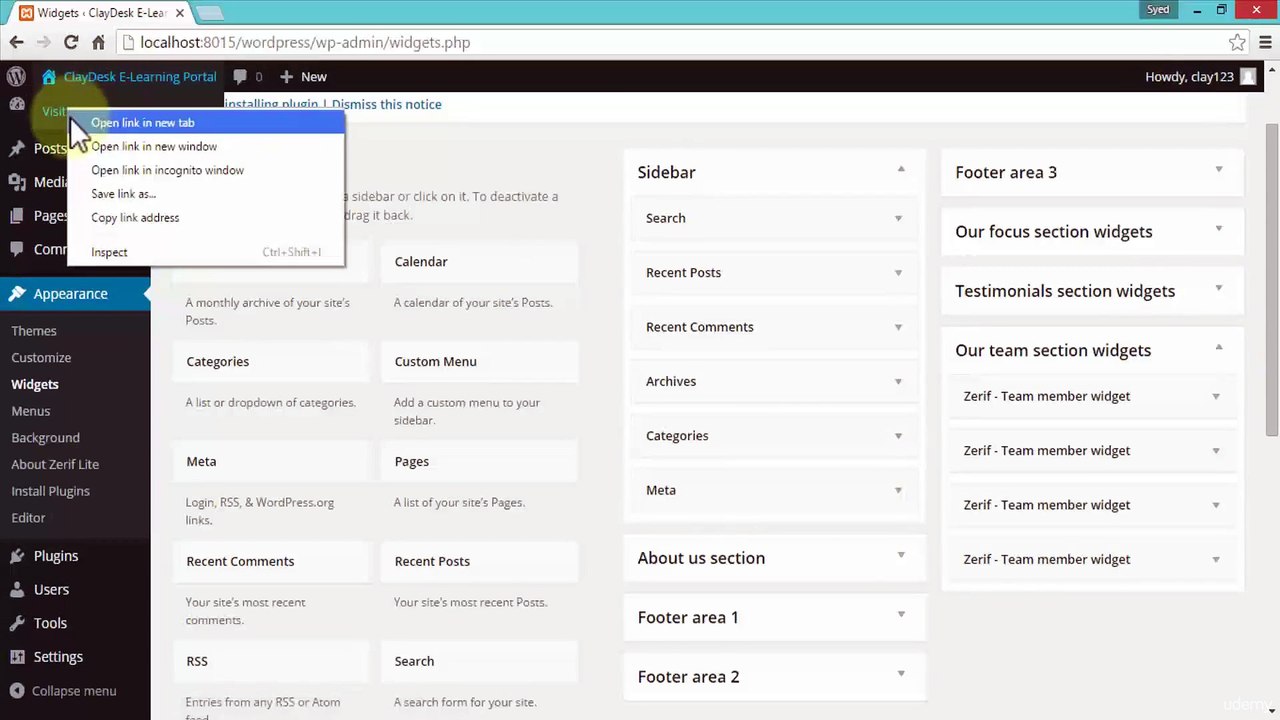Viewport: 1280px width, 720px height.
Task: Collapse the Sidebar widget area
Action: point(901,169)
